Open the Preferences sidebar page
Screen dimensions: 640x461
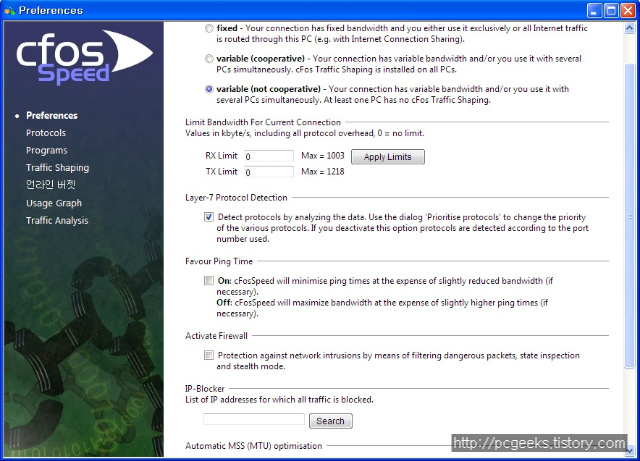[x=52, y=116]
